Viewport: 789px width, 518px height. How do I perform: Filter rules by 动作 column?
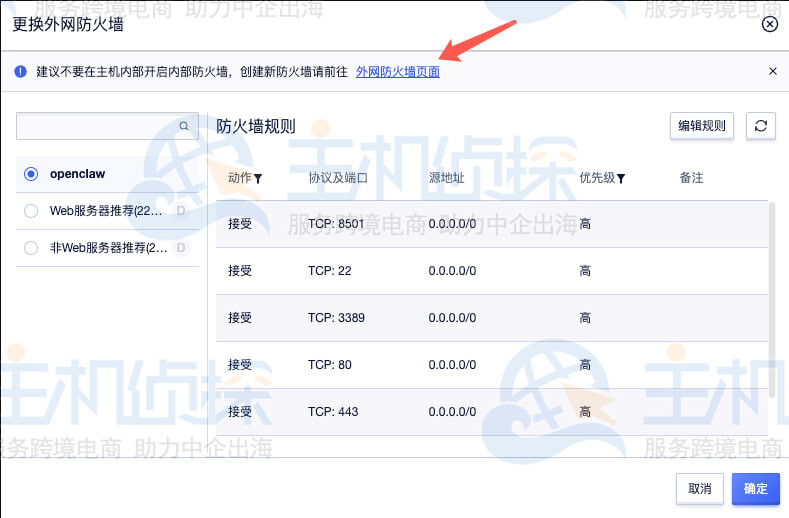click(258, 178)
